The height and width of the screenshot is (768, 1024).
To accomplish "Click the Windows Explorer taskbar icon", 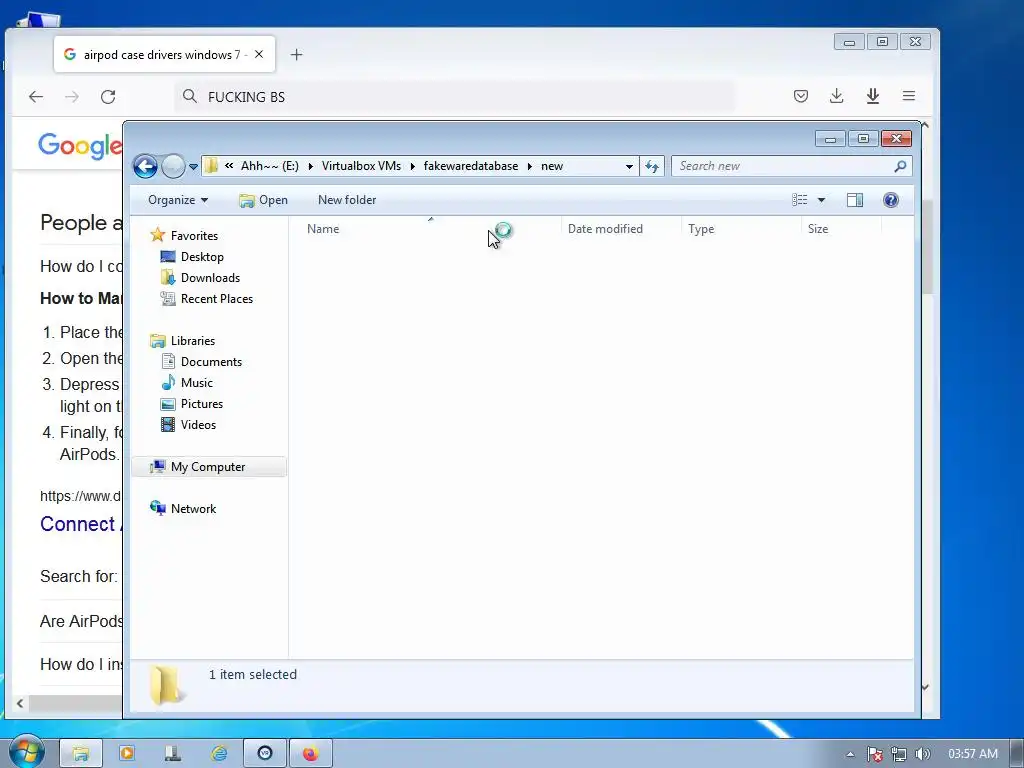I will (x=80, y=754).
